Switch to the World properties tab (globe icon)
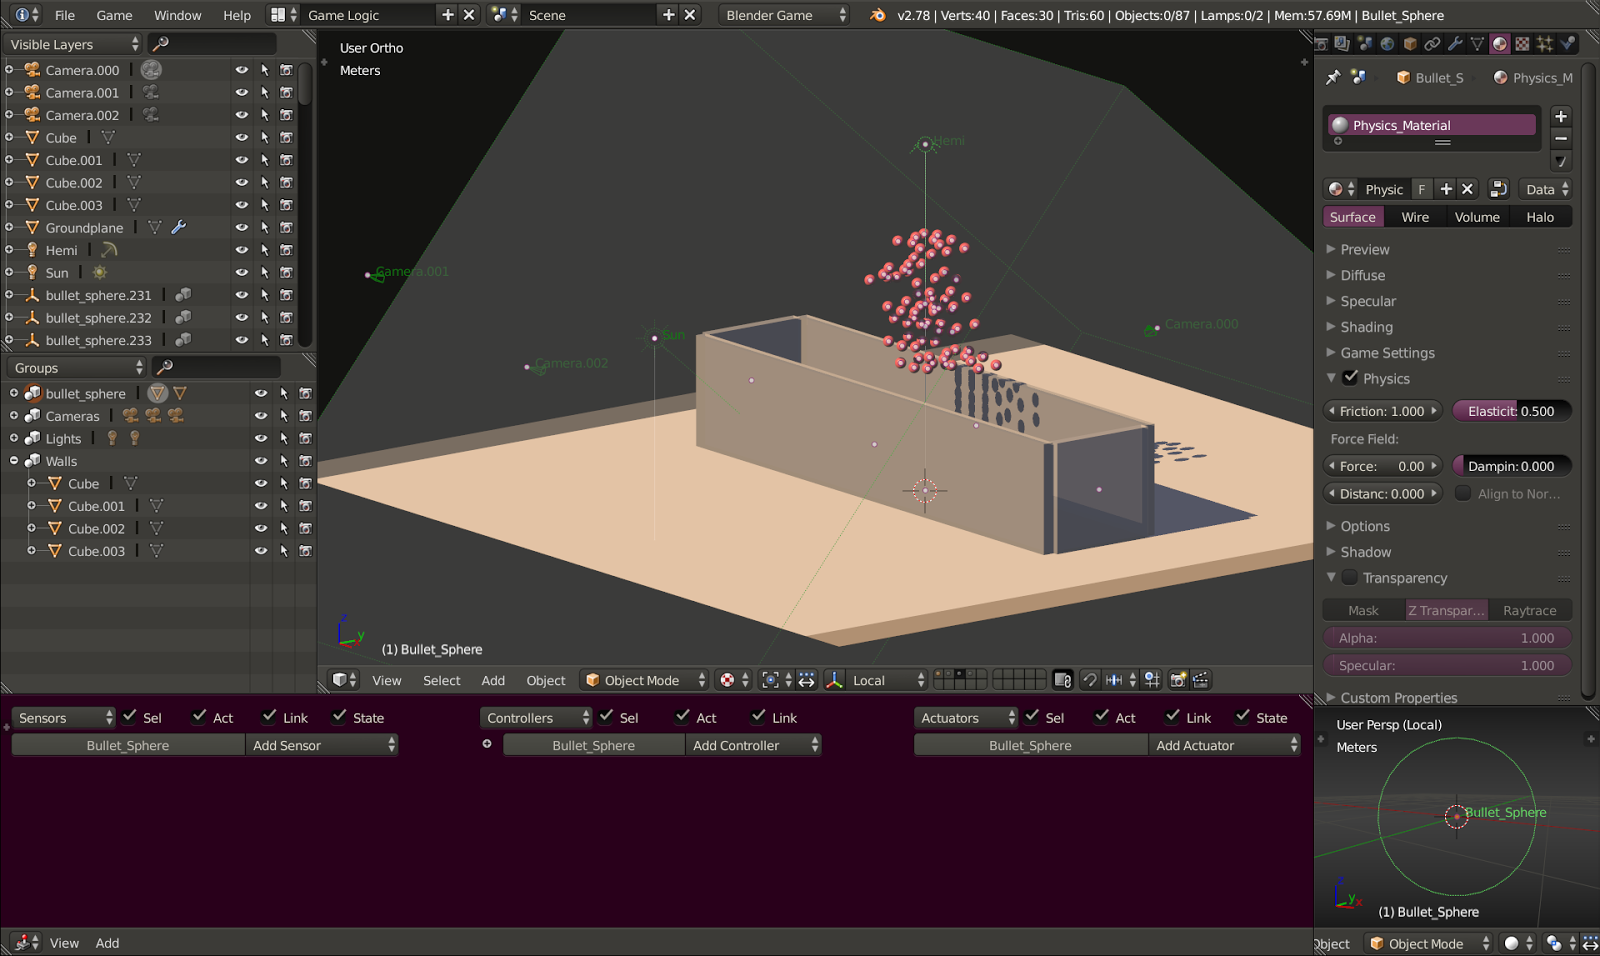Image resolution: width=1600 pixels, height=956 pixels. tap(1388, 44)
